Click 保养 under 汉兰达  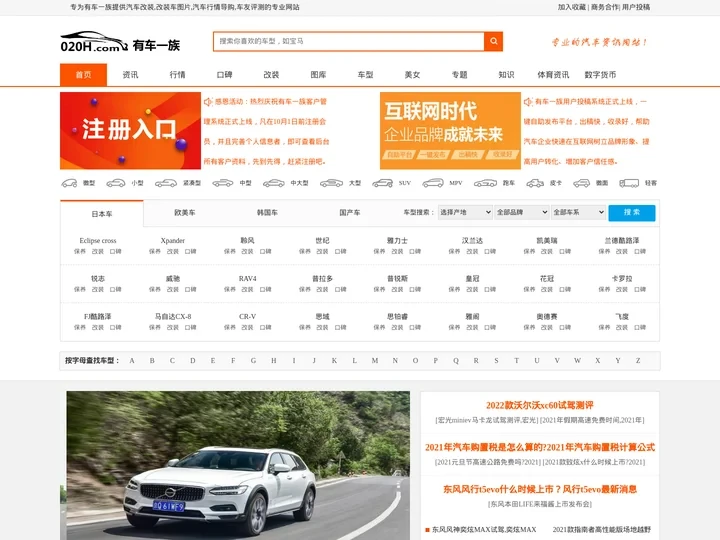454,252
